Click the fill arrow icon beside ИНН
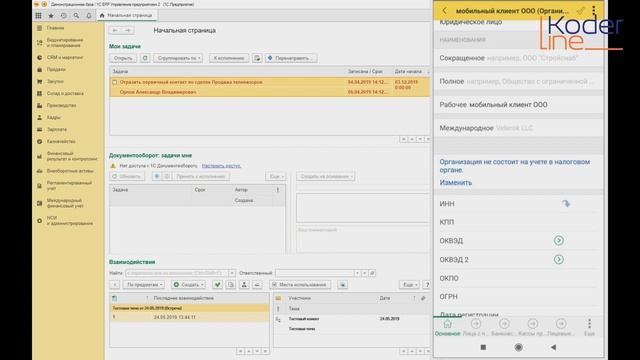This screenshot has width=640, height=360. pos(566,203)
